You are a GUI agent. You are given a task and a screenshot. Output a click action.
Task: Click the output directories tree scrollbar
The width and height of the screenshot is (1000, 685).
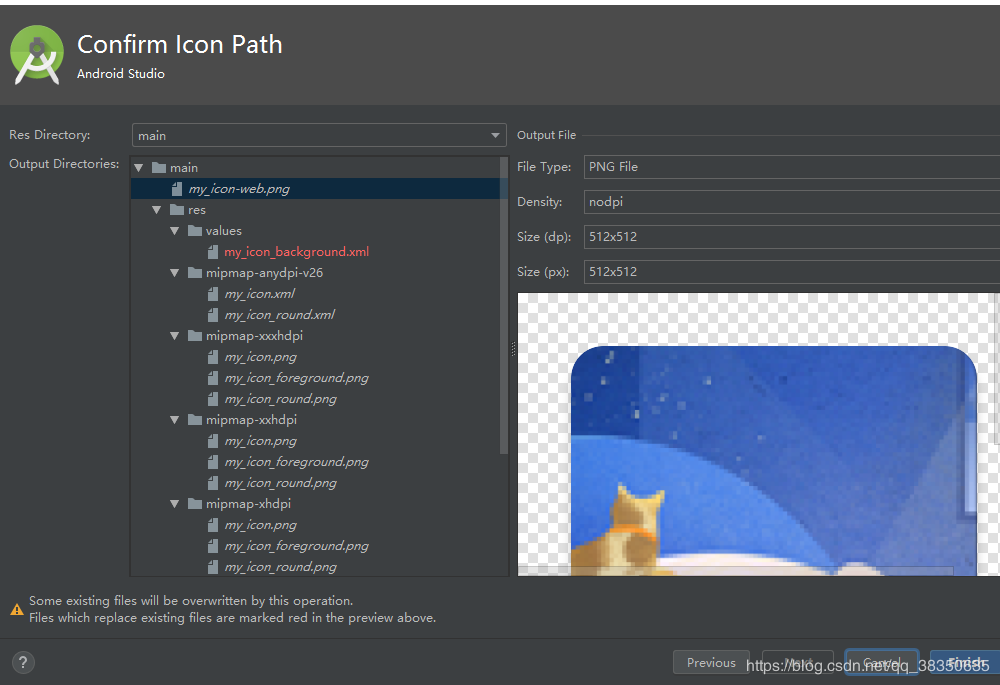click(x=504, y=306)
